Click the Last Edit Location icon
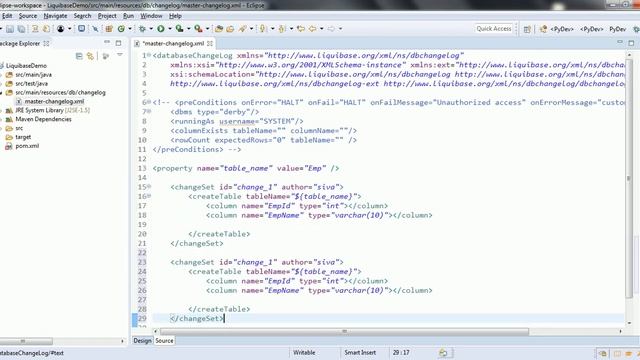 [x=301, y=29]
